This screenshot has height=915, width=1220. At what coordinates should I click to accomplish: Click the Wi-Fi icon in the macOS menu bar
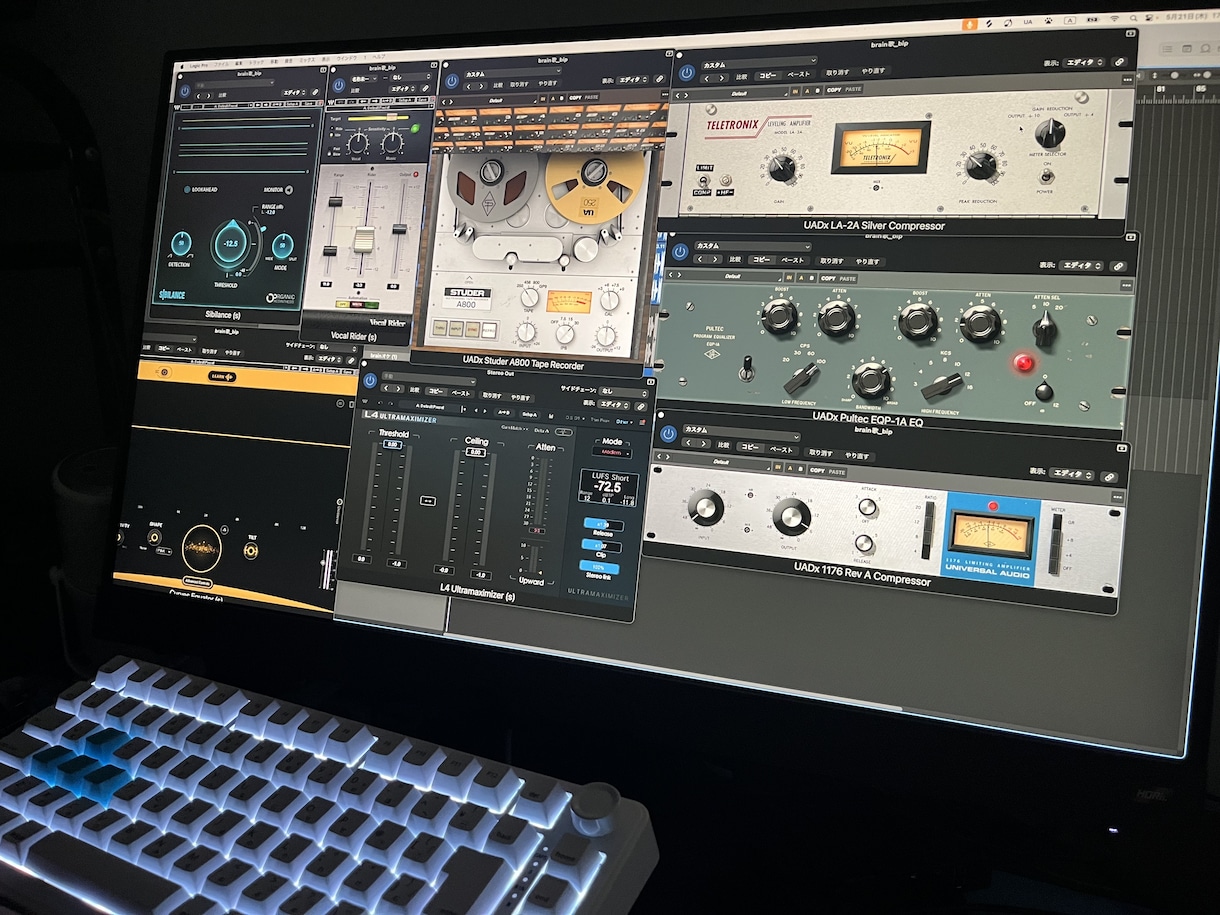[1114, 19]
